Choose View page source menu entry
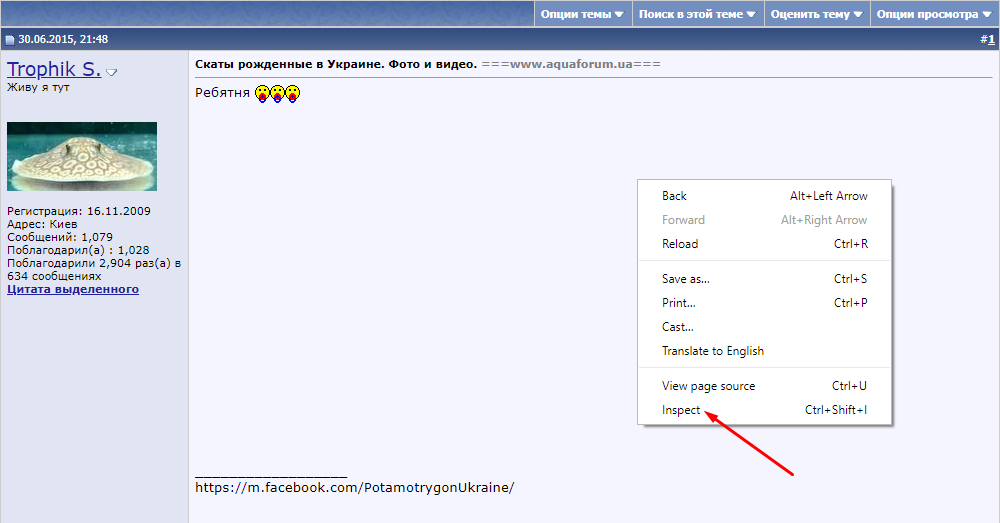1000x523 pixels. (708, 386)
